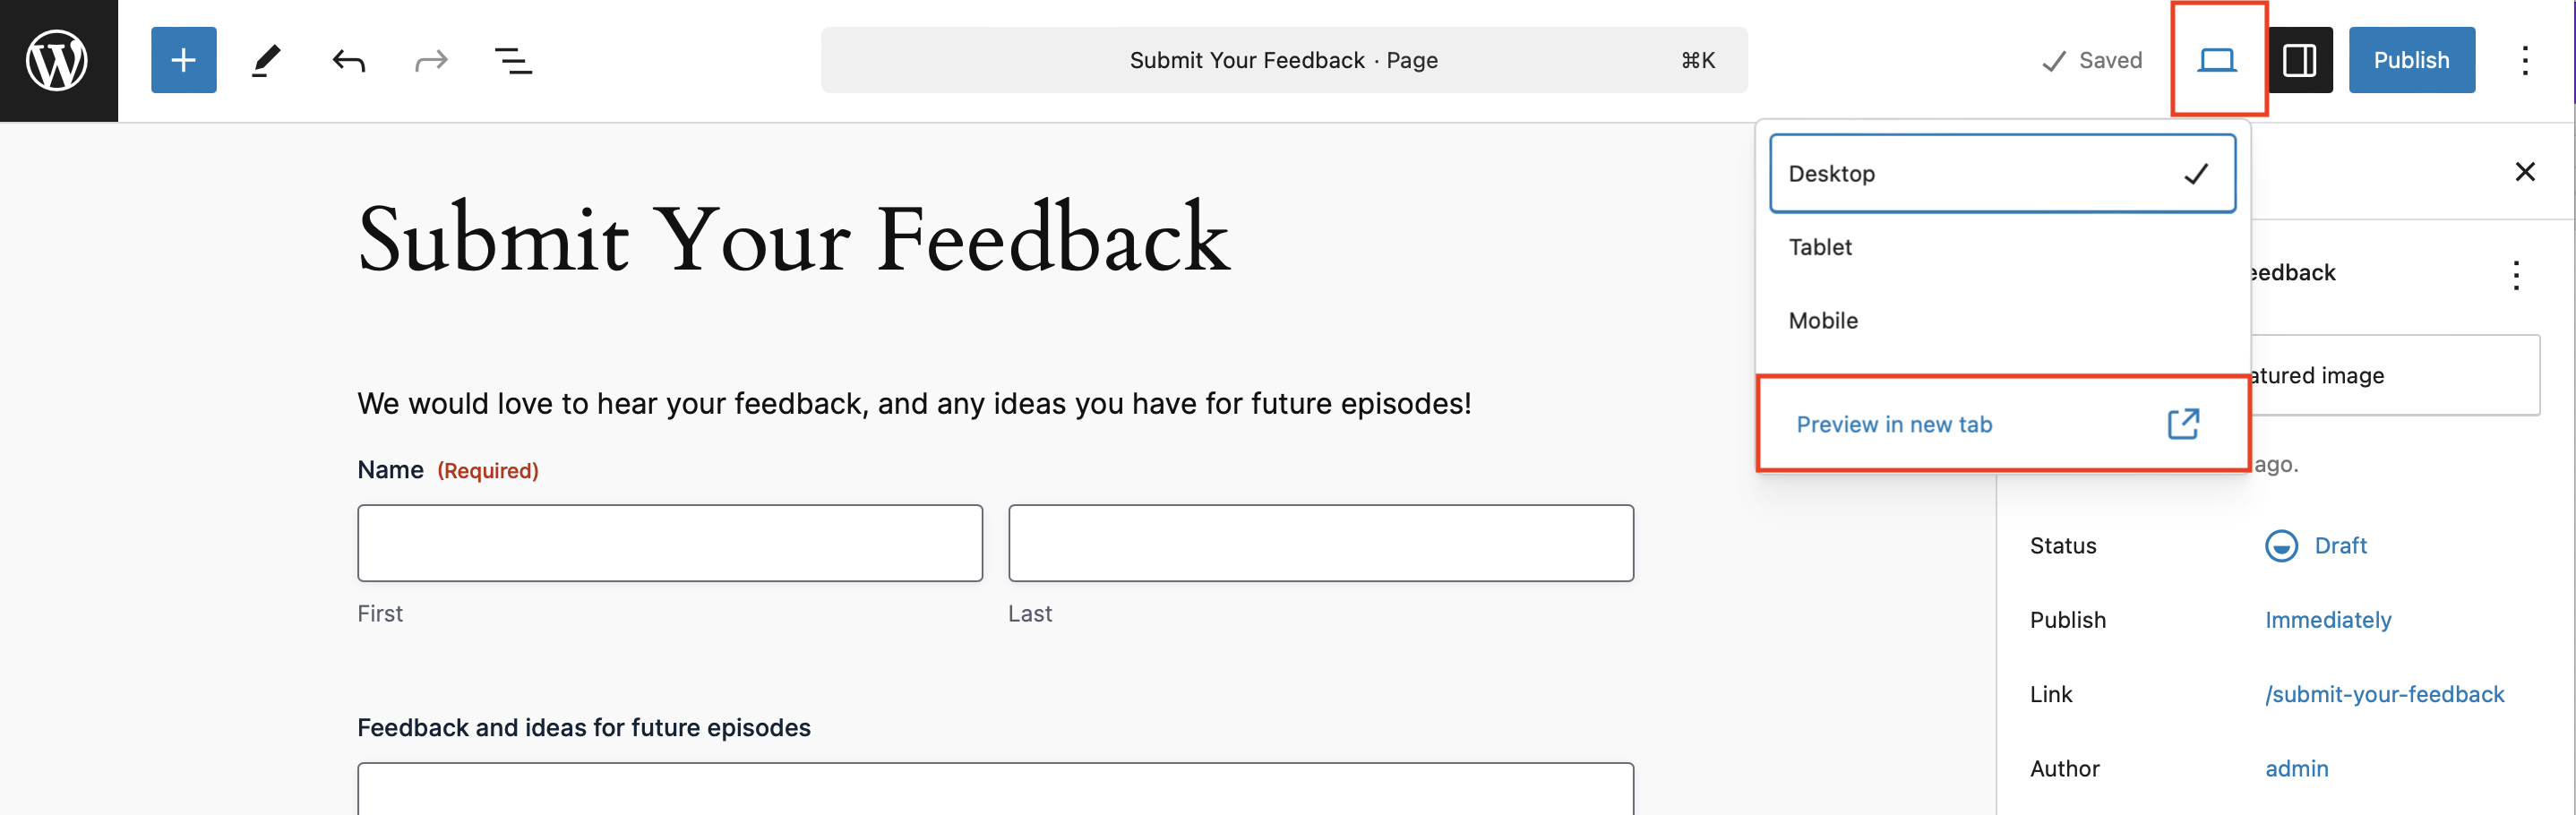This screenshot has height=815, width=2576.
Task: Choose Mobile preview option
Action: 2002,321
